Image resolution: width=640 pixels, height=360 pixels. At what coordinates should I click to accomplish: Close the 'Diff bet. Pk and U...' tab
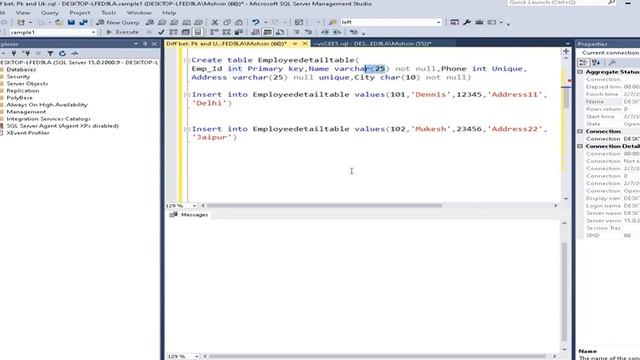pyautogui.click(x=305, y=43)
